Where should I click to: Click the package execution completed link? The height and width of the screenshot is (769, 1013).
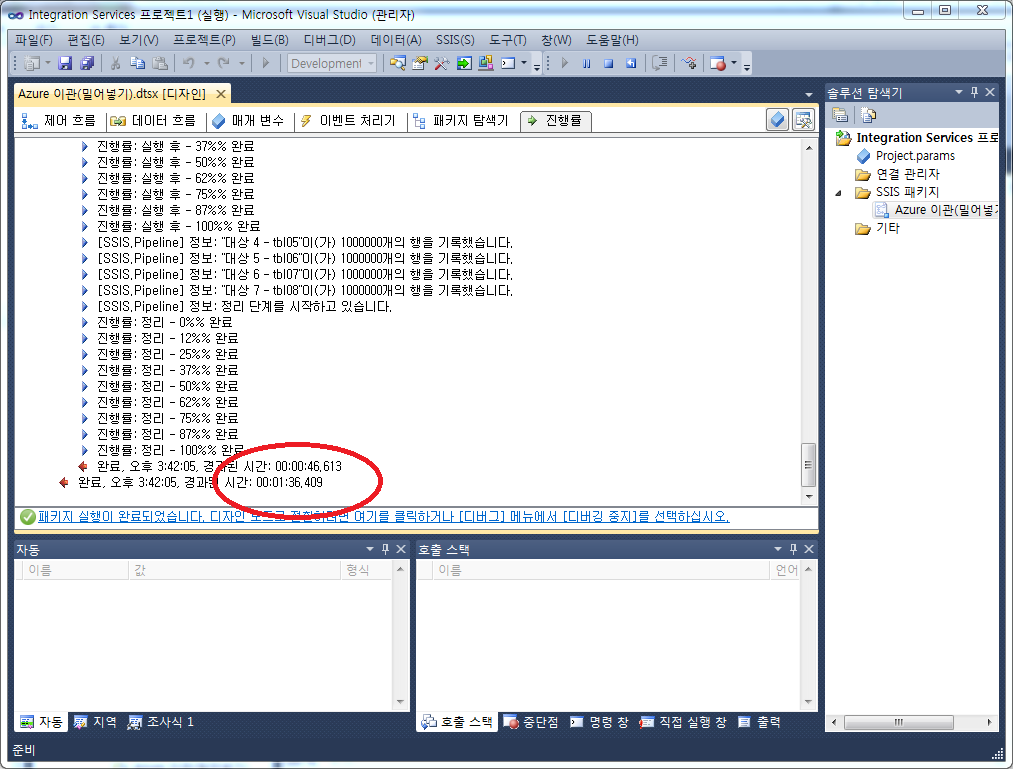[384, 516]
